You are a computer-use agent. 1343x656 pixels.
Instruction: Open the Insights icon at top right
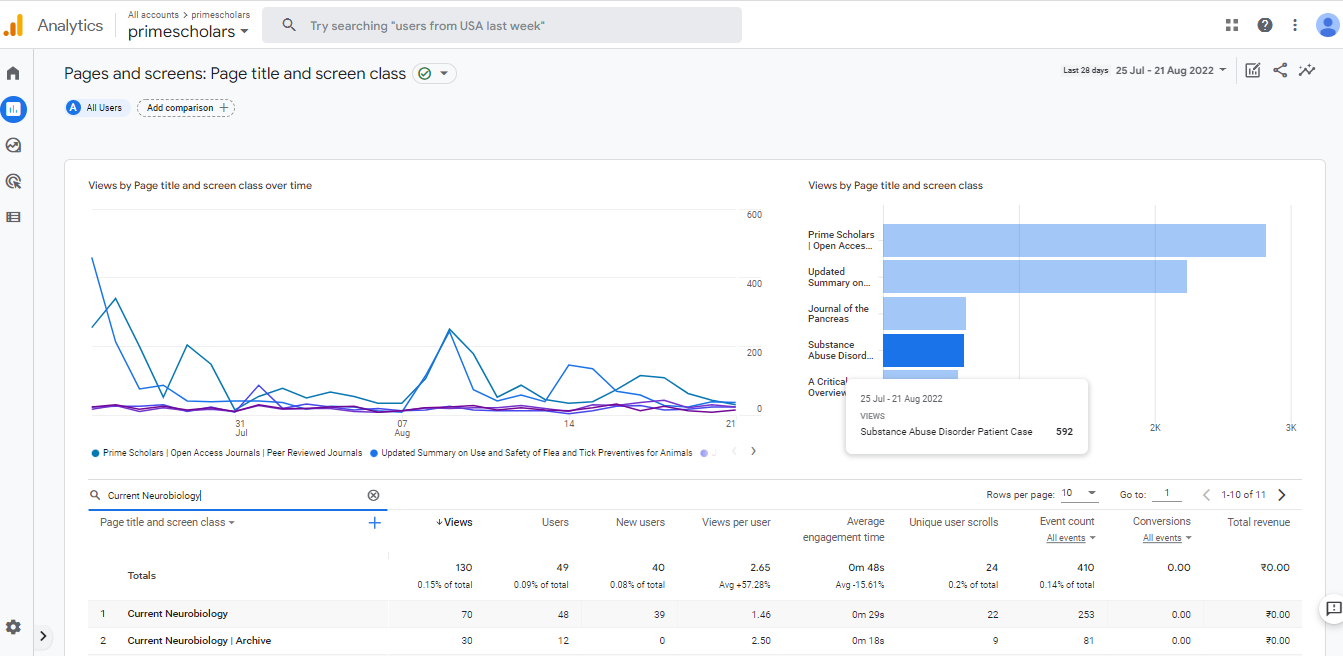tap(1307, 70)
